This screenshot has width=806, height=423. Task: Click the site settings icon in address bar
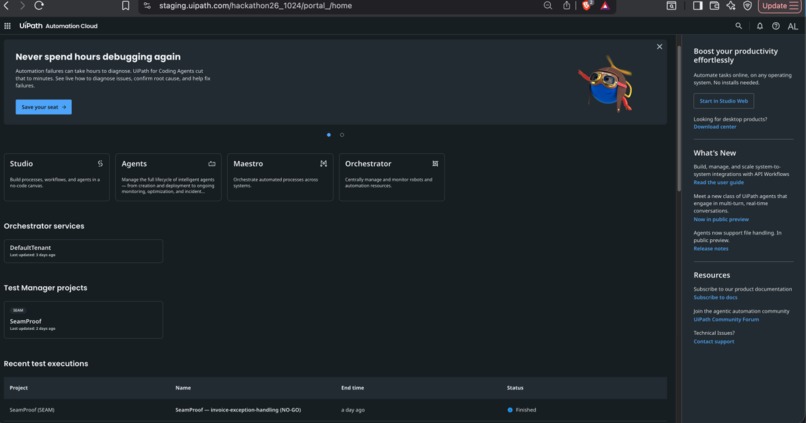[x=147, y=6]
